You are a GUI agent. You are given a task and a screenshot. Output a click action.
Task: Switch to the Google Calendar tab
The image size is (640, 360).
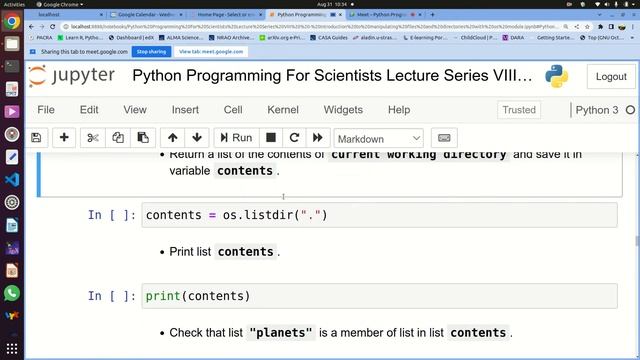coord(147,15)
